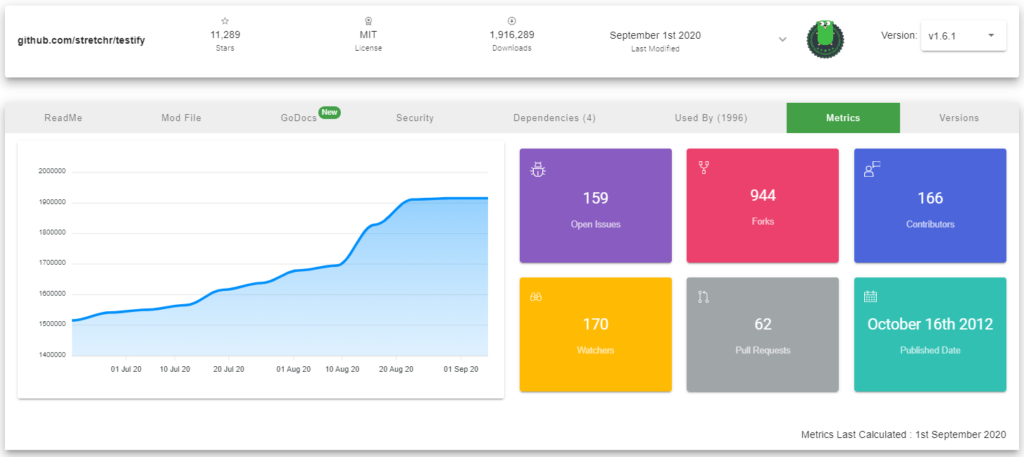Viewport: 1024px width, 457px height.
Task: Click the star icon above Stars count
Action: click(x=225, y=20)
